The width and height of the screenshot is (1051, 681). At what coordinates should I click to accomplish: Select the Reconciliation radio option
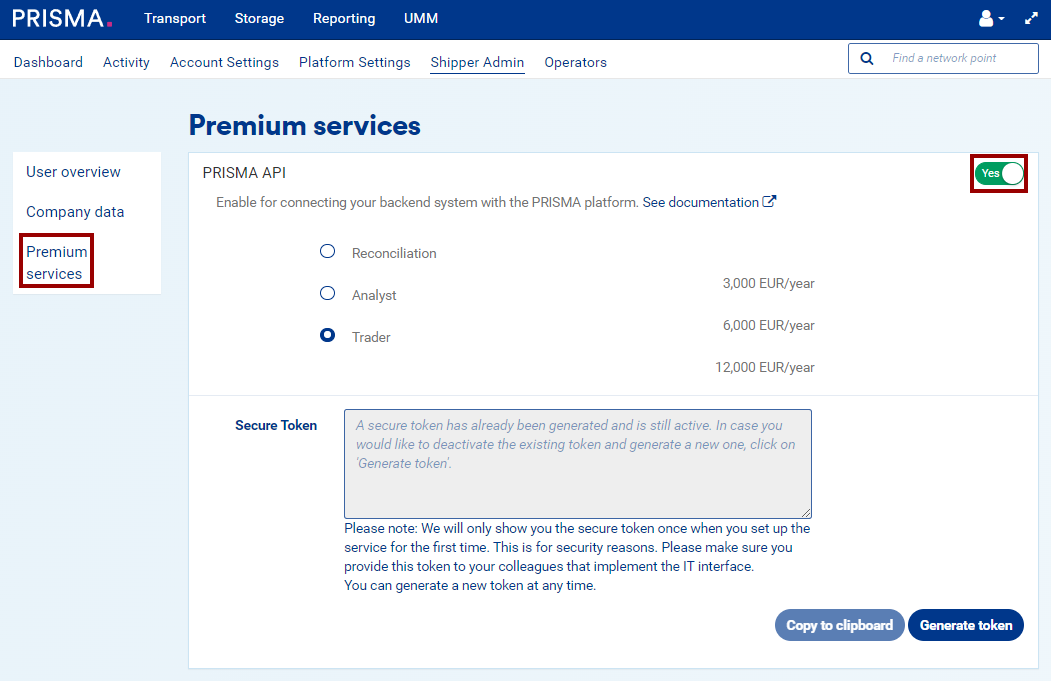[327, 252]
